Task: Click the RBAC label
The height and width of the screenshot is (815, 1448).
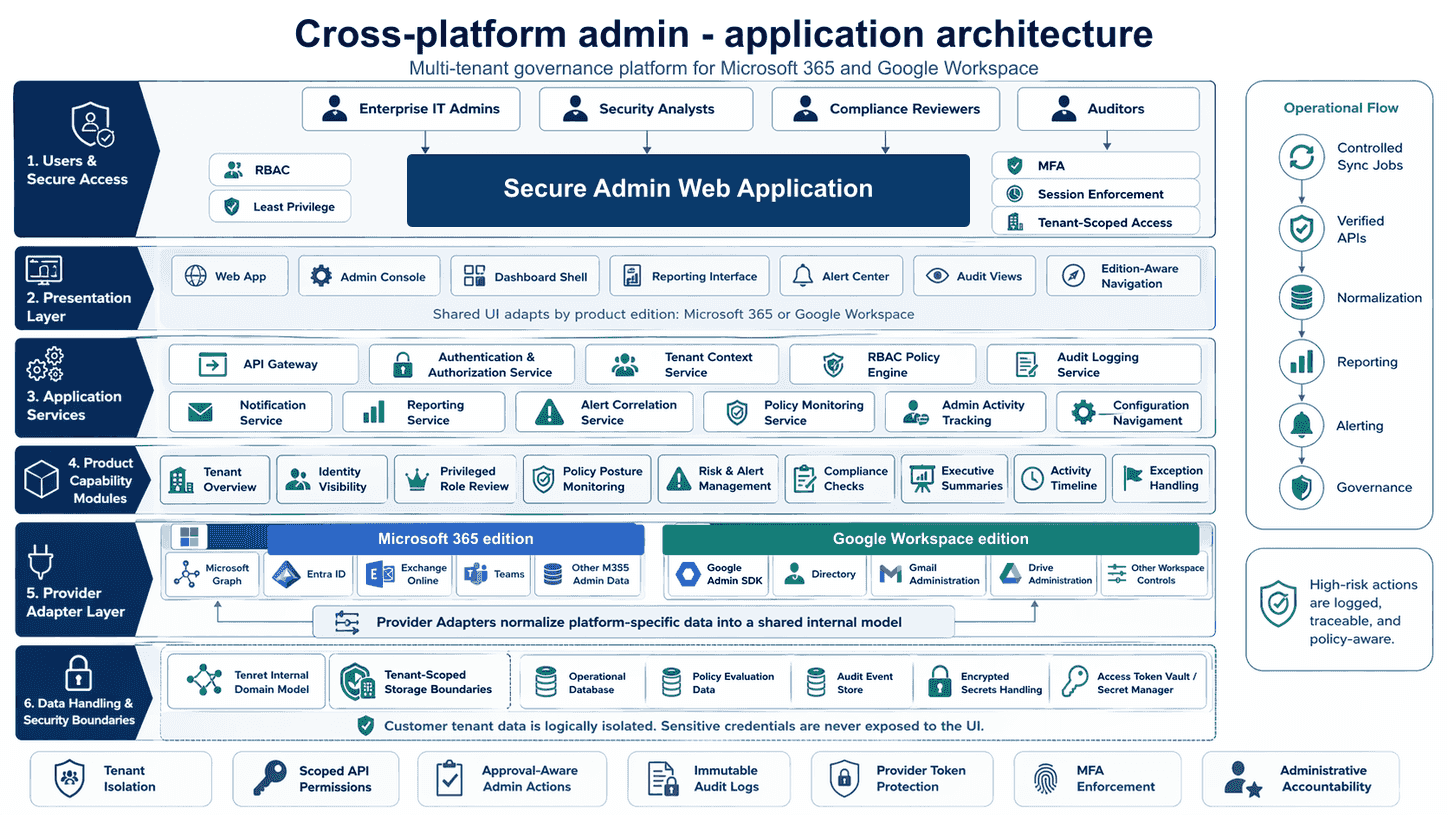Action: point(273,170)
